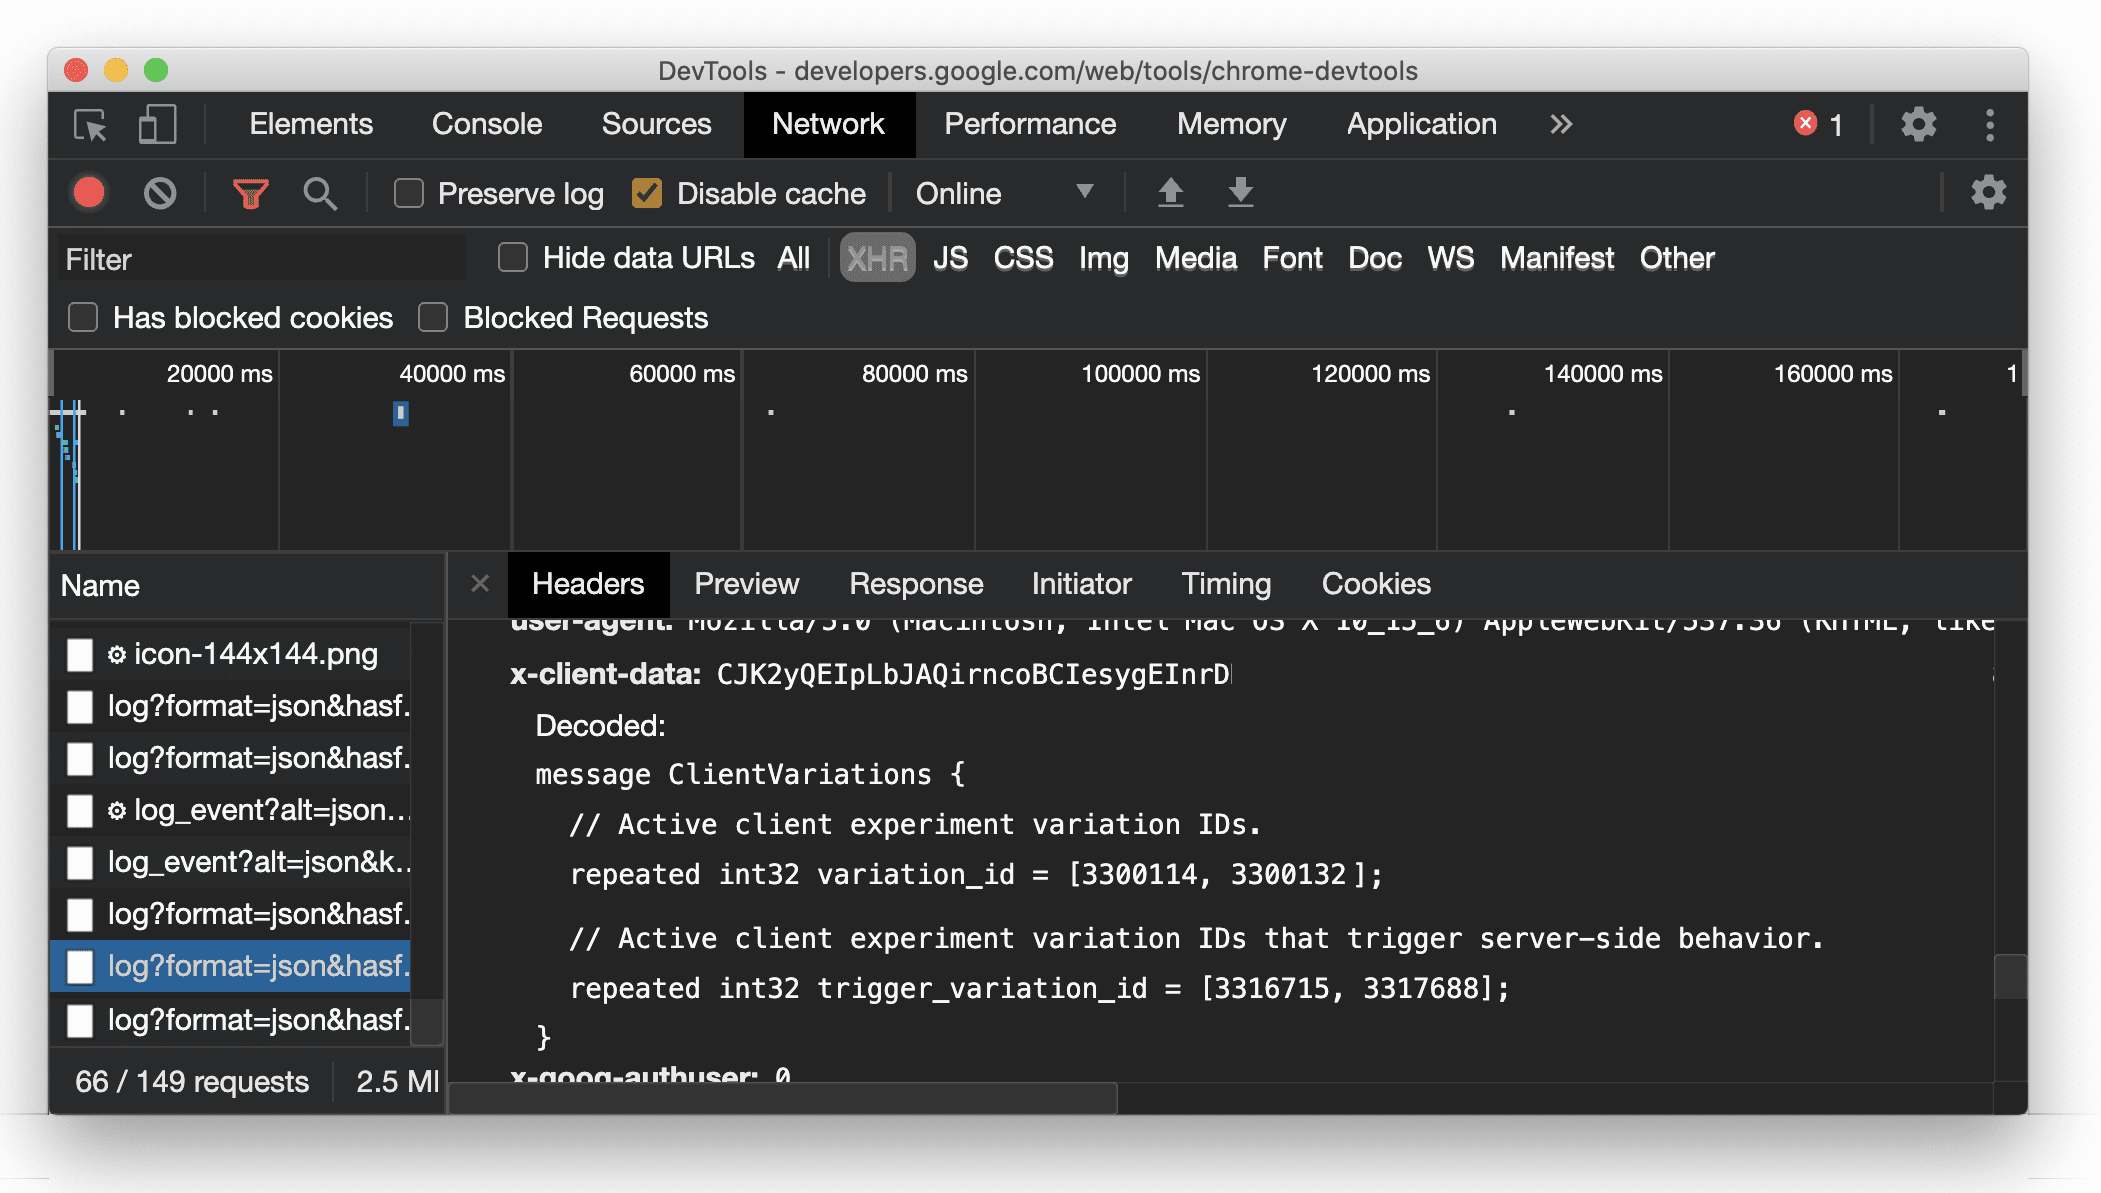
Task: Enable the Disable cache checkbox
Action: [648, 192]
